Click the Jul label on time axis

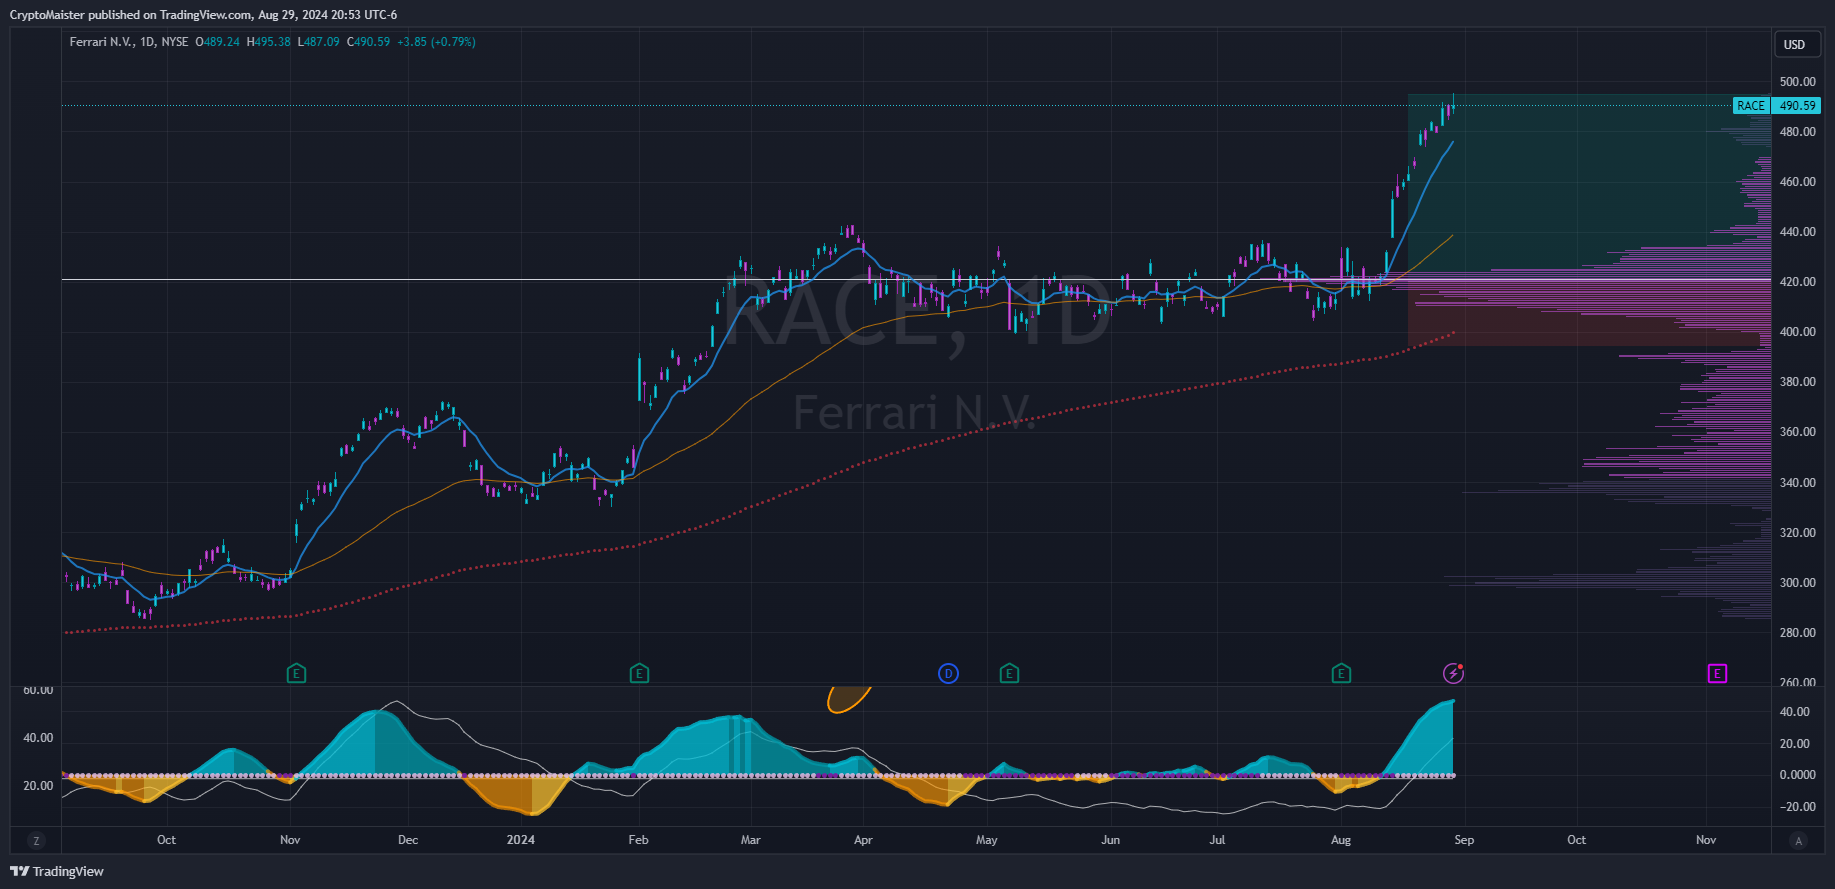(x=1217, y=840)
